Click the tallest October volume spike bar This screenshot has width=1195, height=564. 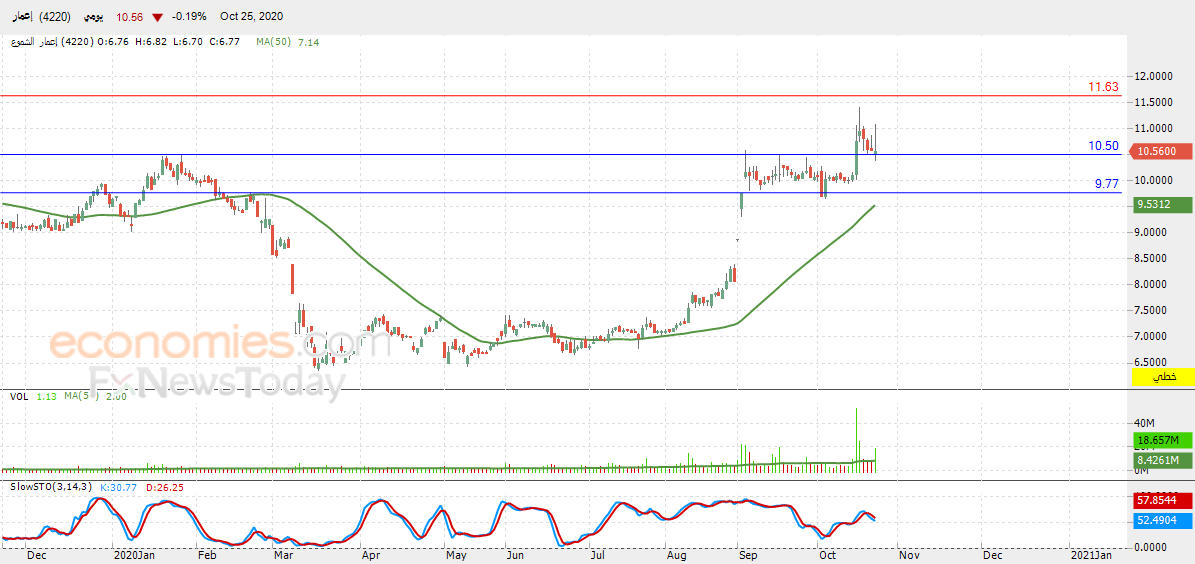point(857,440)
